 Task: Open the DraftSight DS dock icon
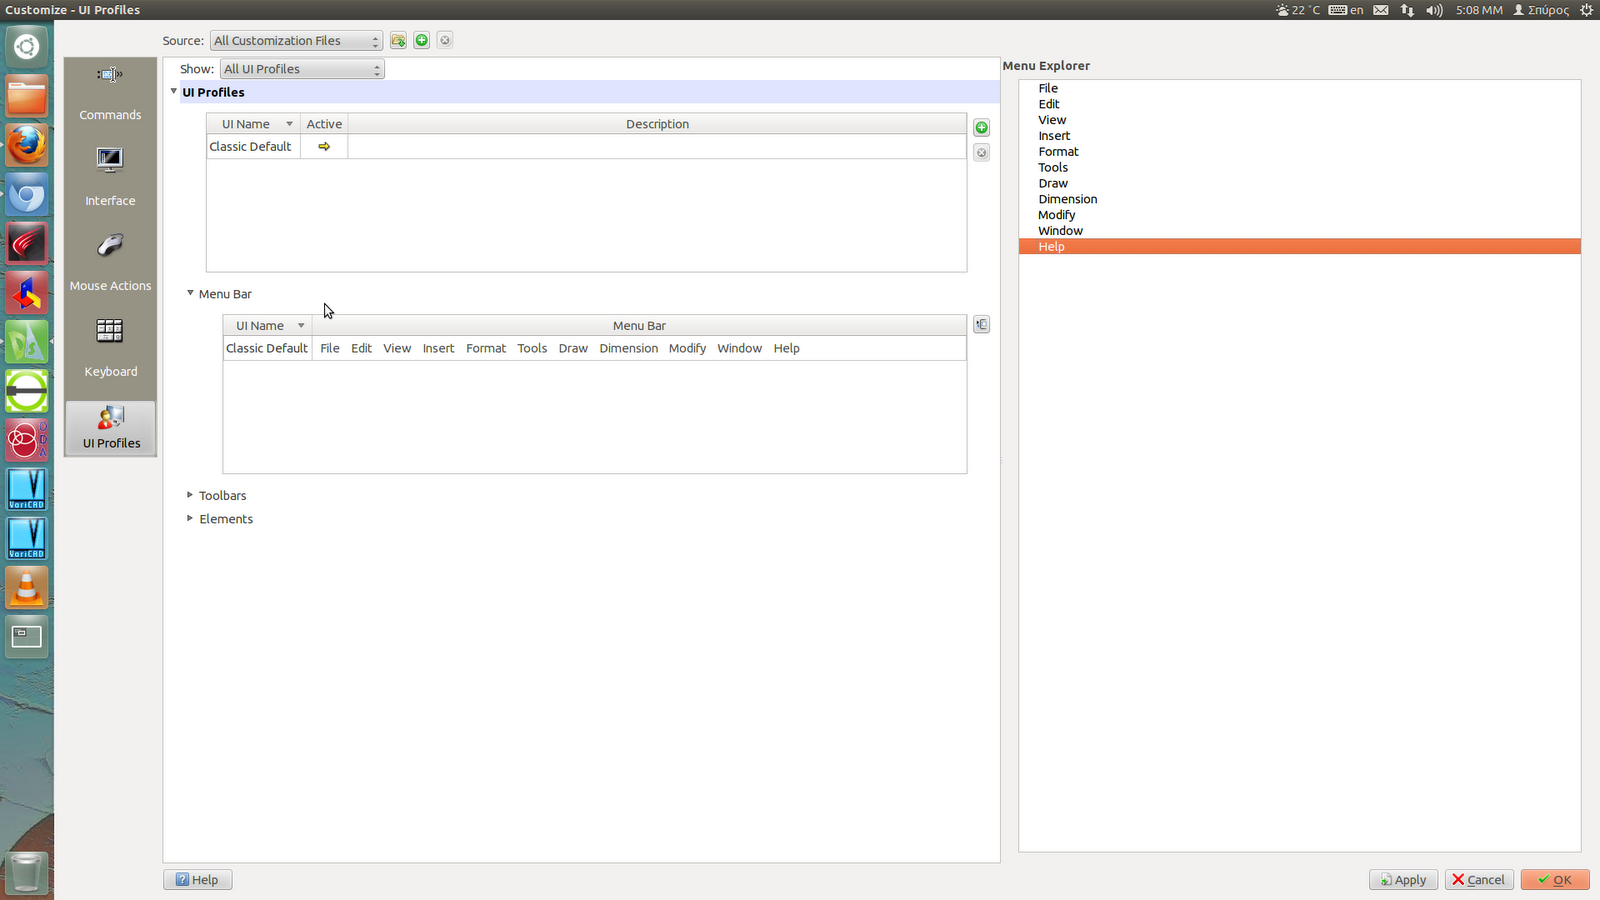click(x=27, y=342)
